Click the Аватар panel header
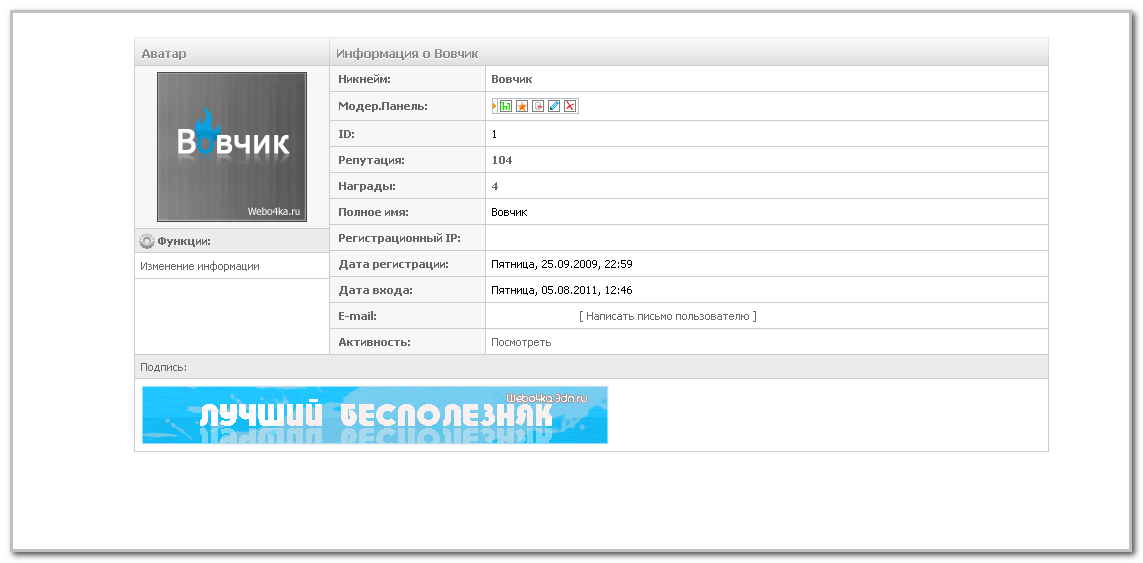1143x563 pixels. click(x=164, y=53)
